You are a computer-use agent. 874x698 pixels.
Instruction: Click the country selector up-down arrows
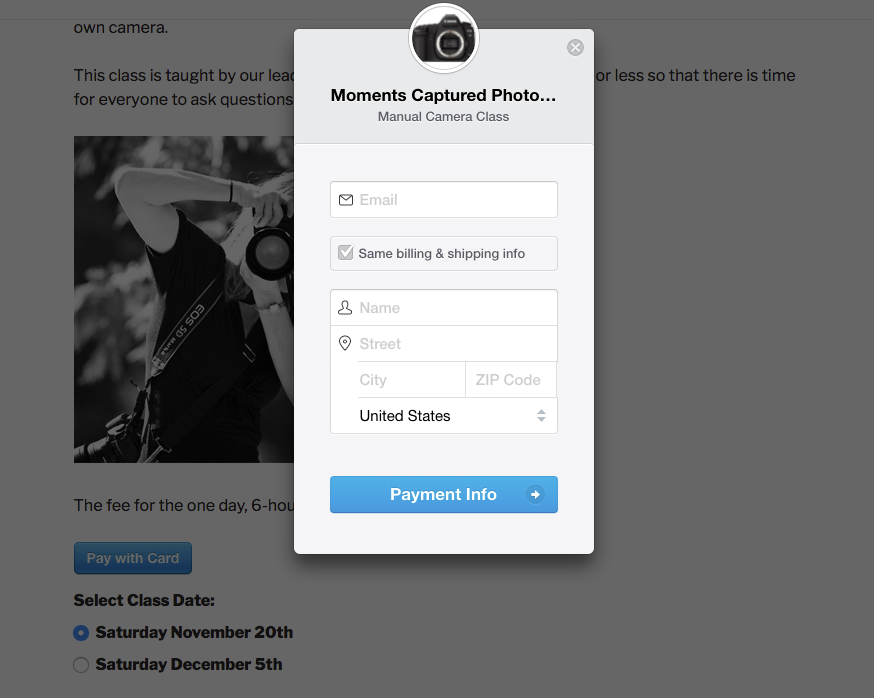(x=541, y=416)
